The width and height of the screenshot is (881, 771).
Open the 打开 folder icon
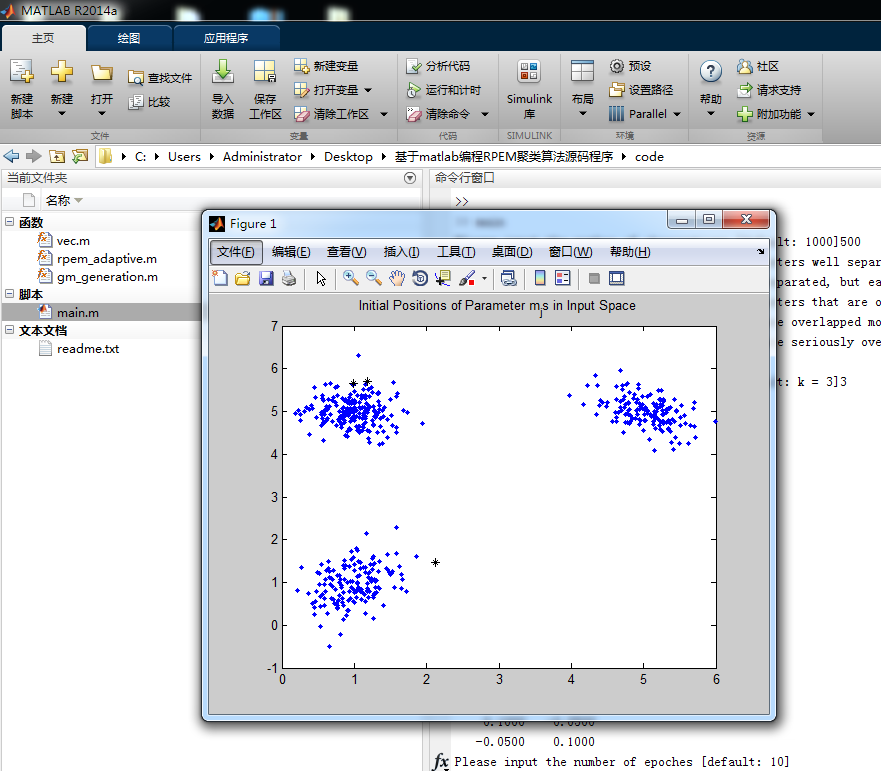(102, 72)
